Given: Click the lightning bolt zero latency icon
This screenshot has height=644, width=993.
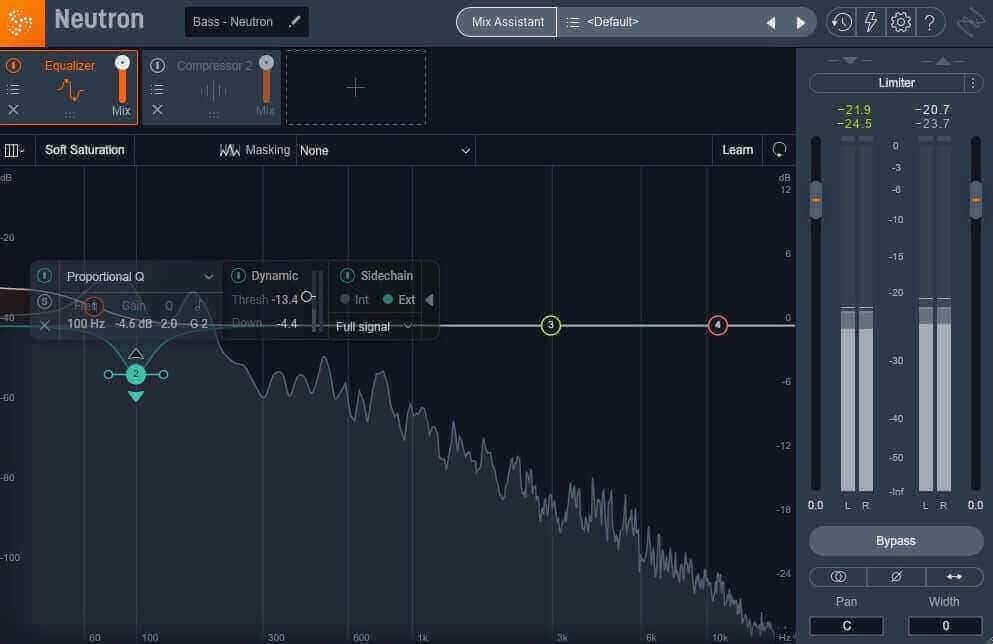Looking at the screenshot, I should coord(871,23).
